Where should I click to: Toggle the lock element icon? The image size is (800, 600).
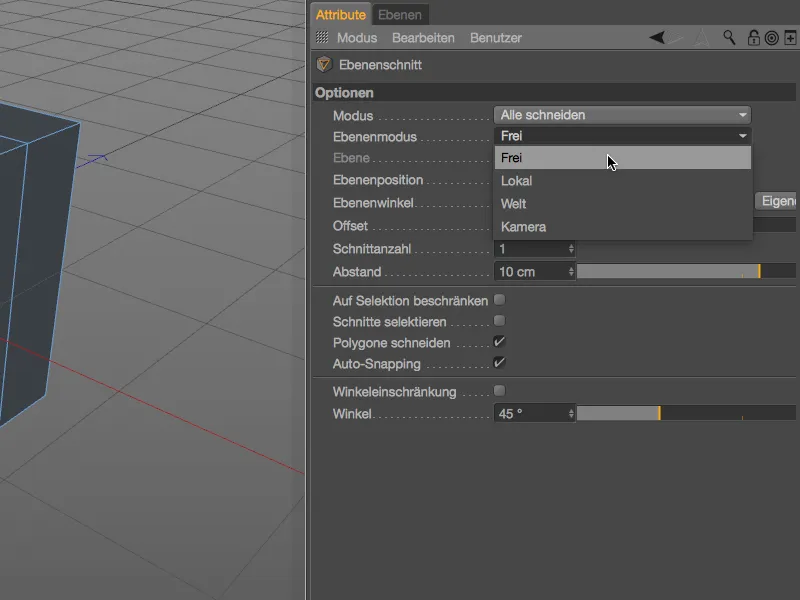click(754, 38)
